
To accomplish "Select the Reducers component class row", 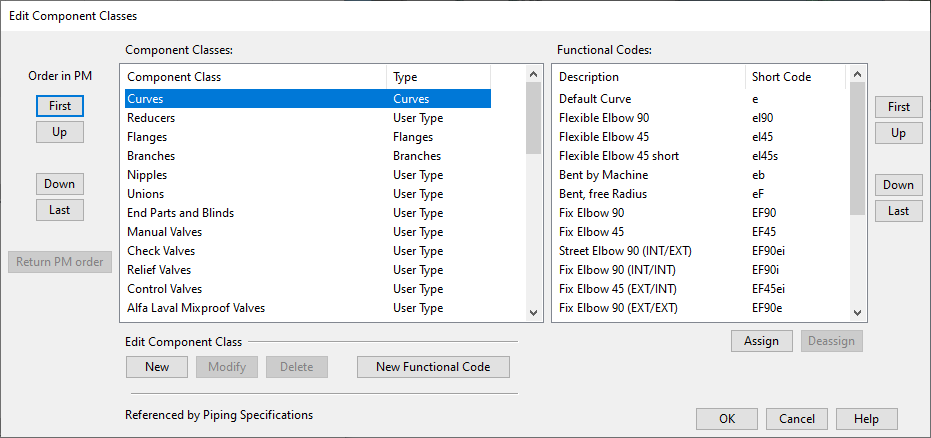I will pos(151,118).
